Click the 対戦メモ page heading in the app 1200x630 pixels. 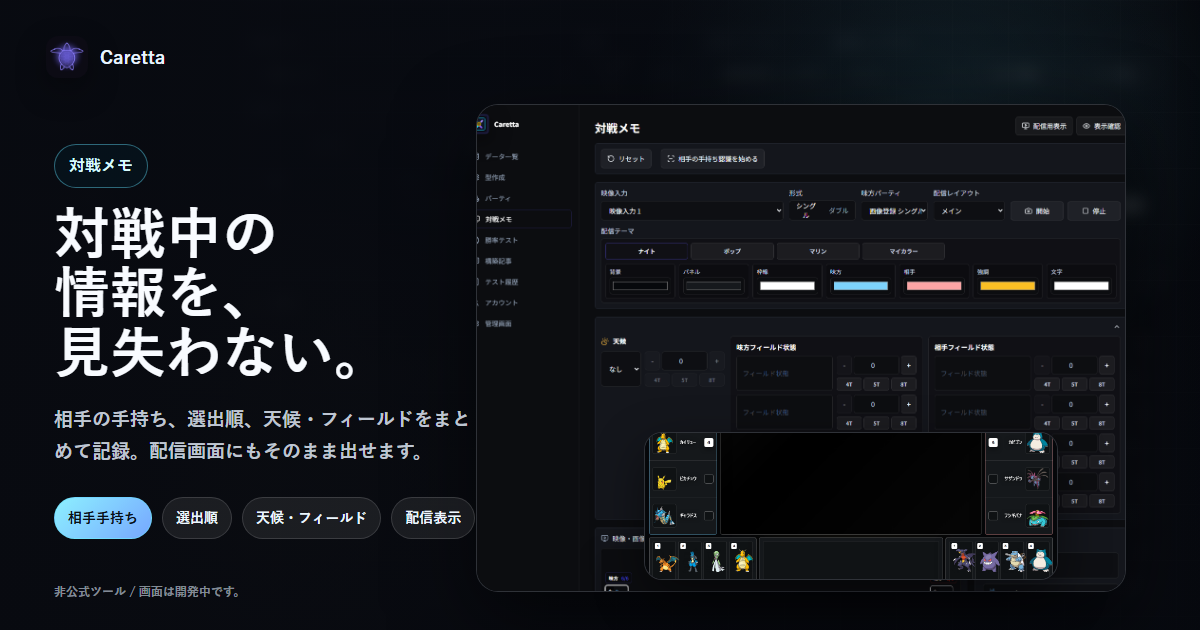pos(617,129)
